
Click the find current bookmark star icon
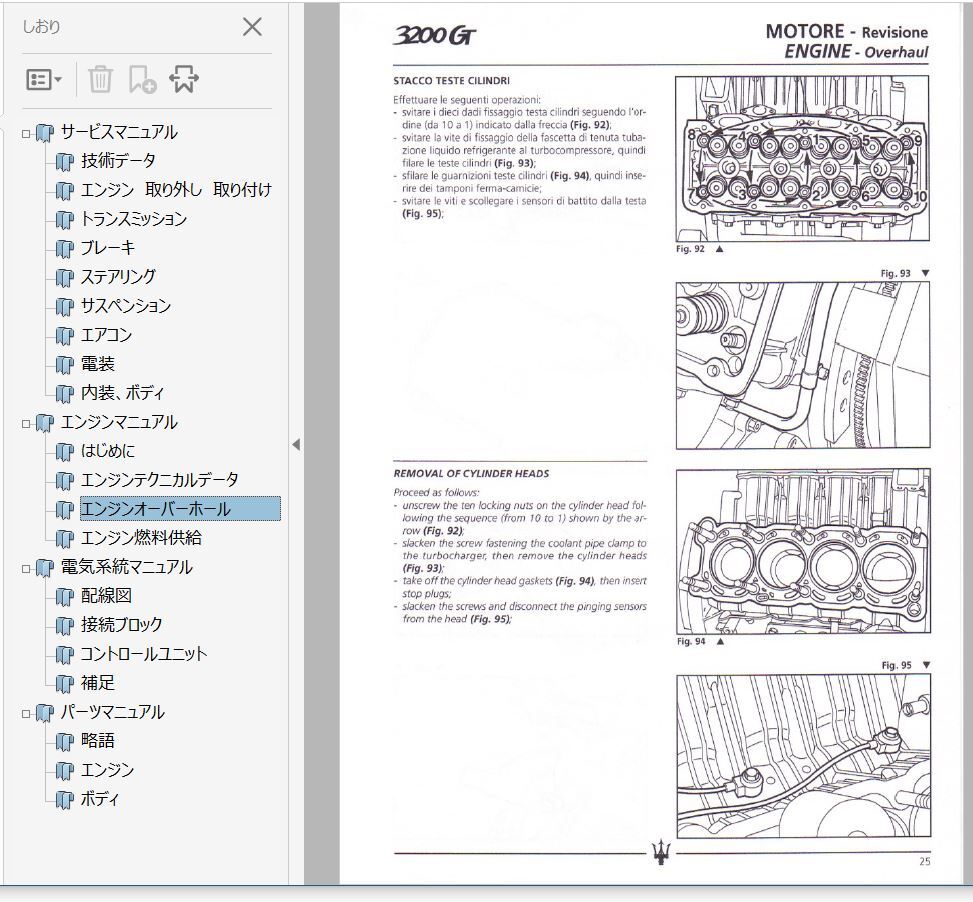[x=184, y=79]
